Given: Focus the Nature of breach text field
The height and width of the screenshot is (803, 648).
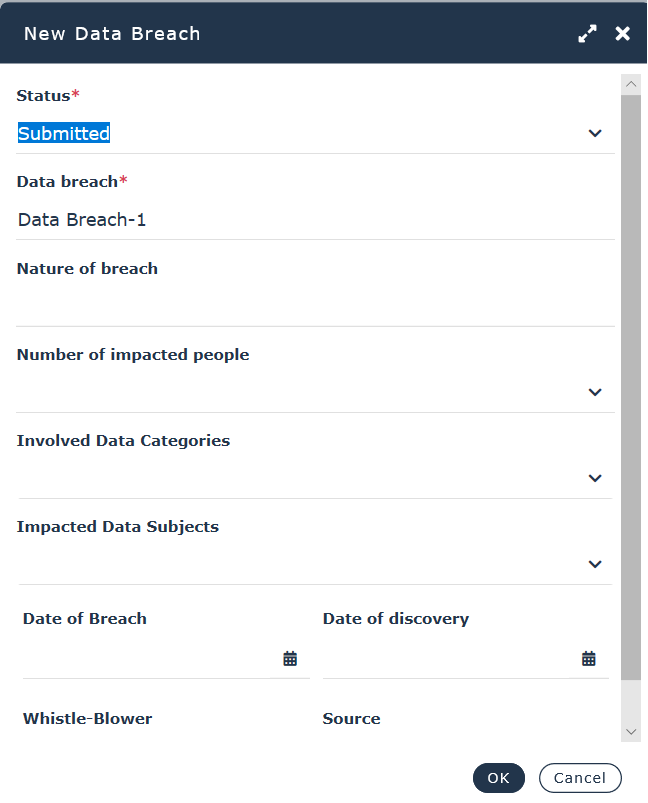Looking at the screenshot, I should coord(300,305).
